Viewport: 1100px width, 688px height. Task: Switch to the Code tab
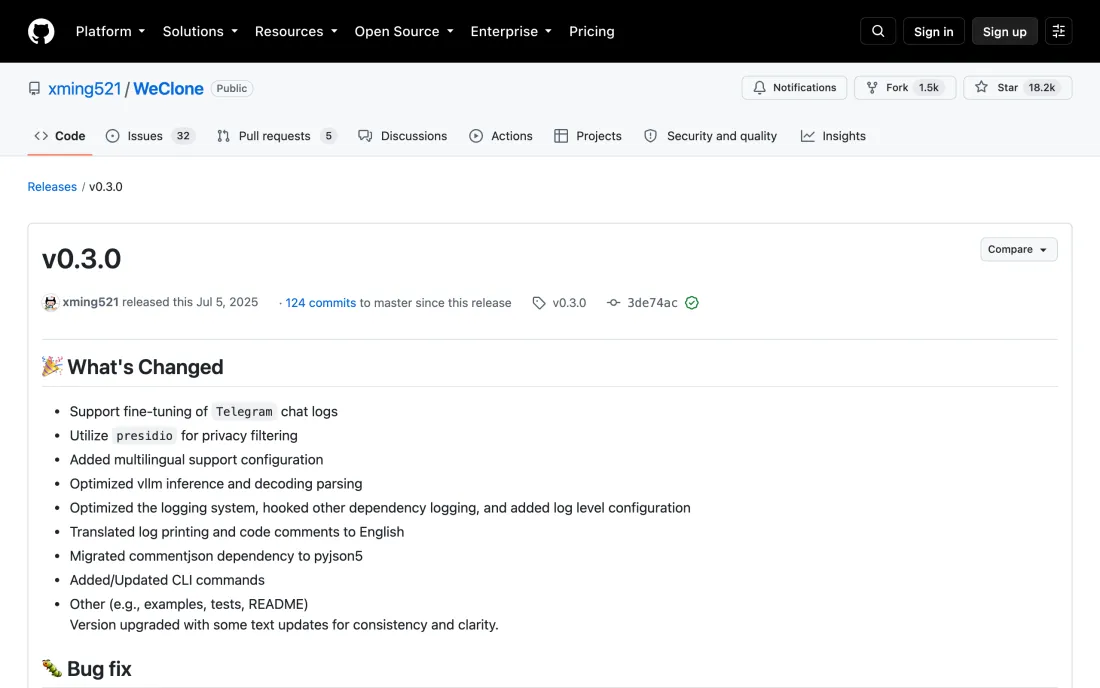[x=60, y=136]
